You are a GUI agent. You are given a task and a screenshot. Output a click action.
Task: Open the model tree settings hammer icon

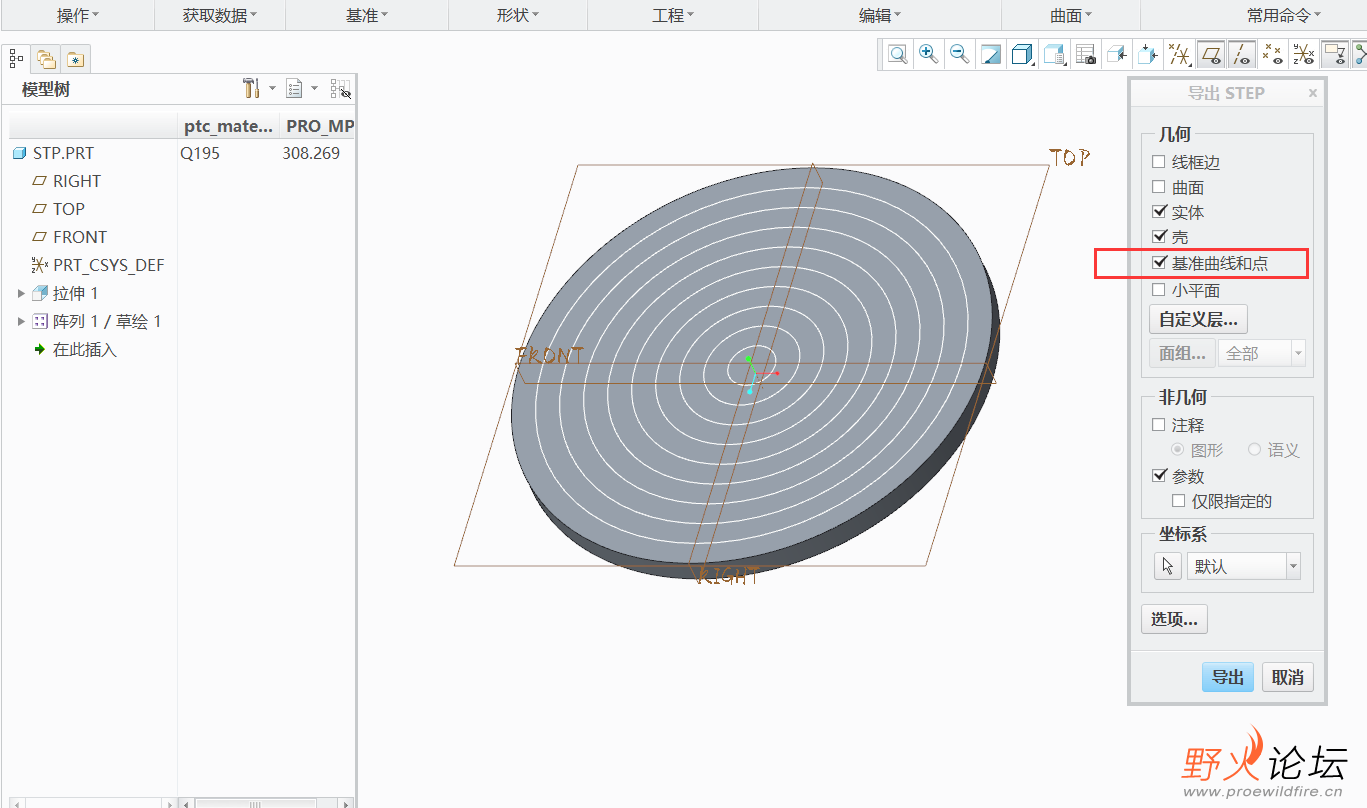click(x=251, y=89)
